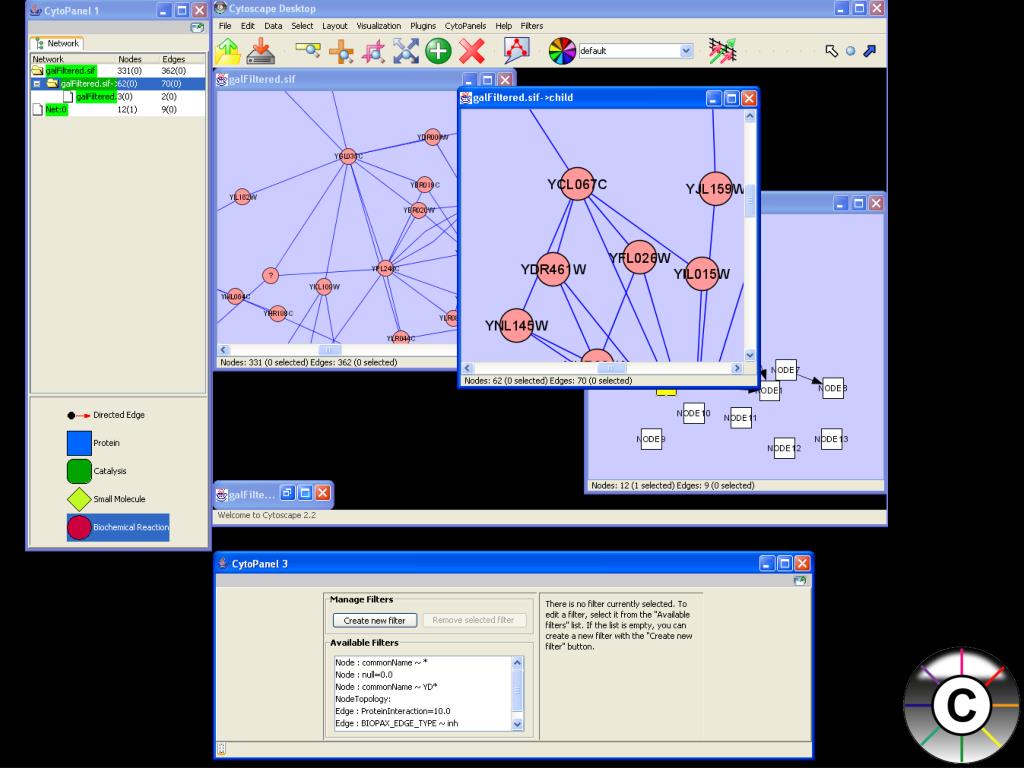Click the zoom selected region icon
The image size is (1024, 768).
click(374, 51)
